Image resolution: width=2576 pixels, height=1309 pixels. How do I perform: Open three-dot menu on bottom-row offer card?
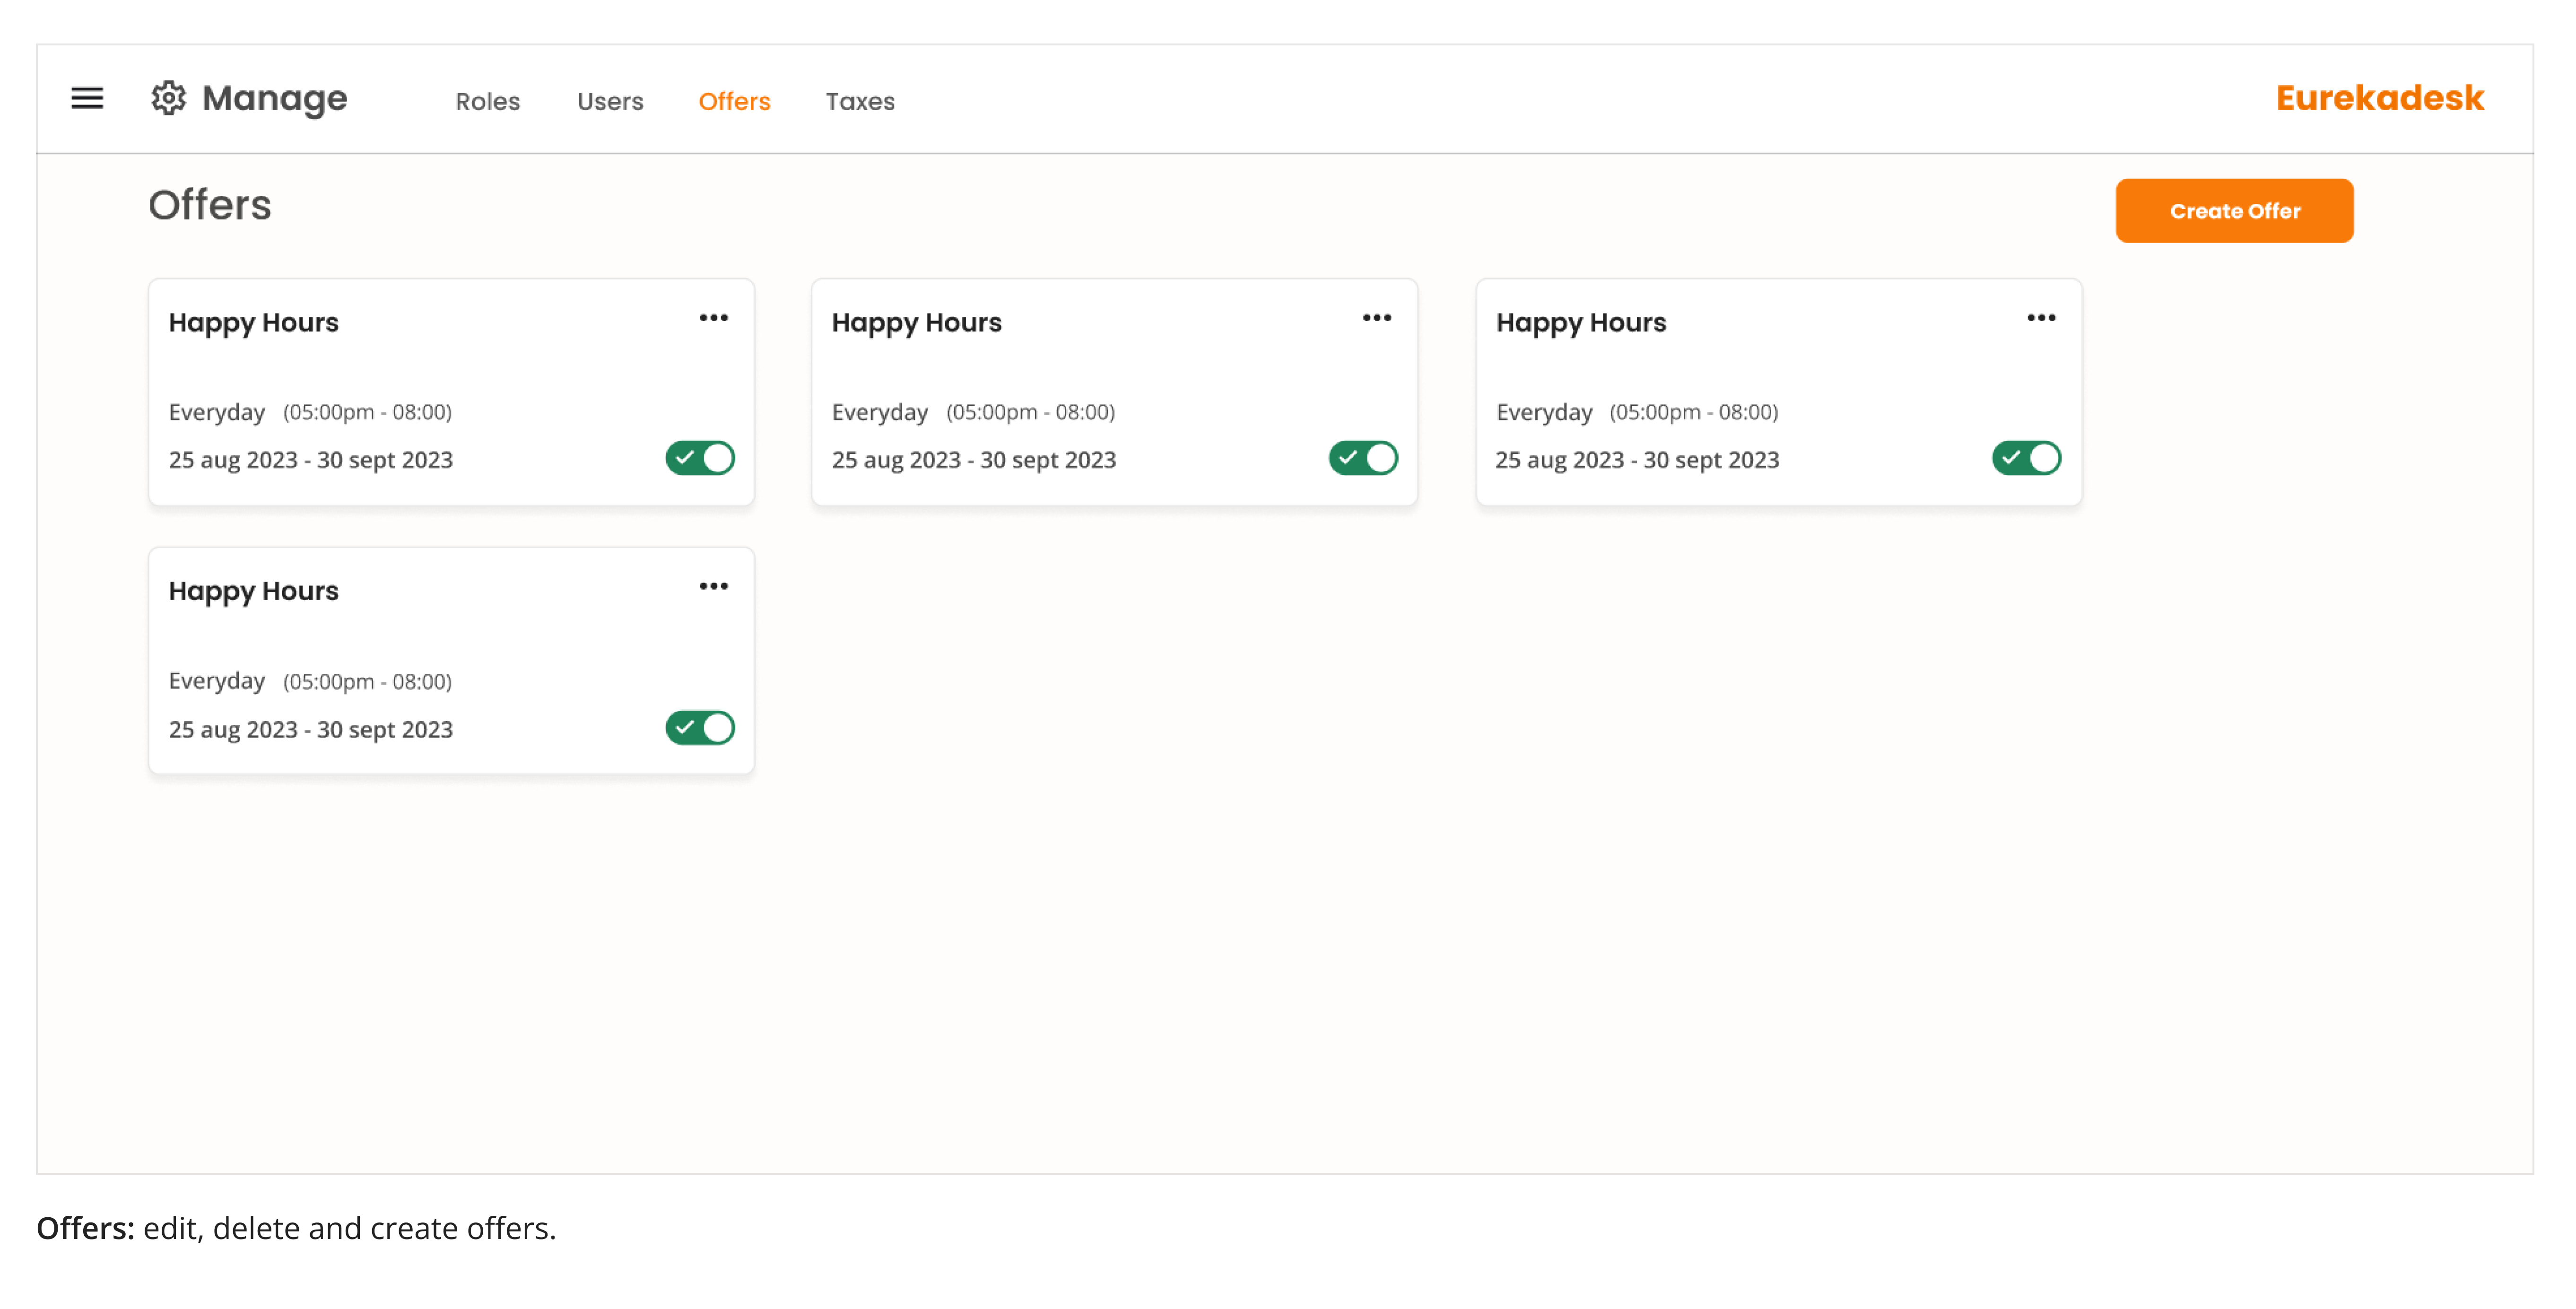click(713, 587)
